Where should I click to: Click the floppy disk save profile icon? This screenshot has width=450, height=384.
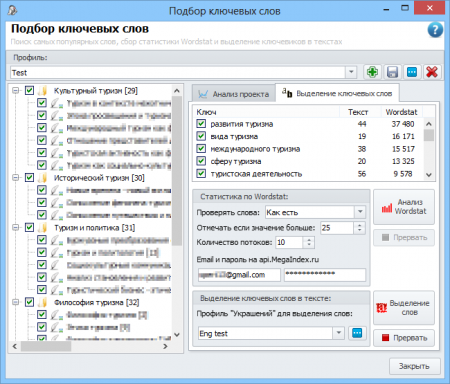coord(392,72)
